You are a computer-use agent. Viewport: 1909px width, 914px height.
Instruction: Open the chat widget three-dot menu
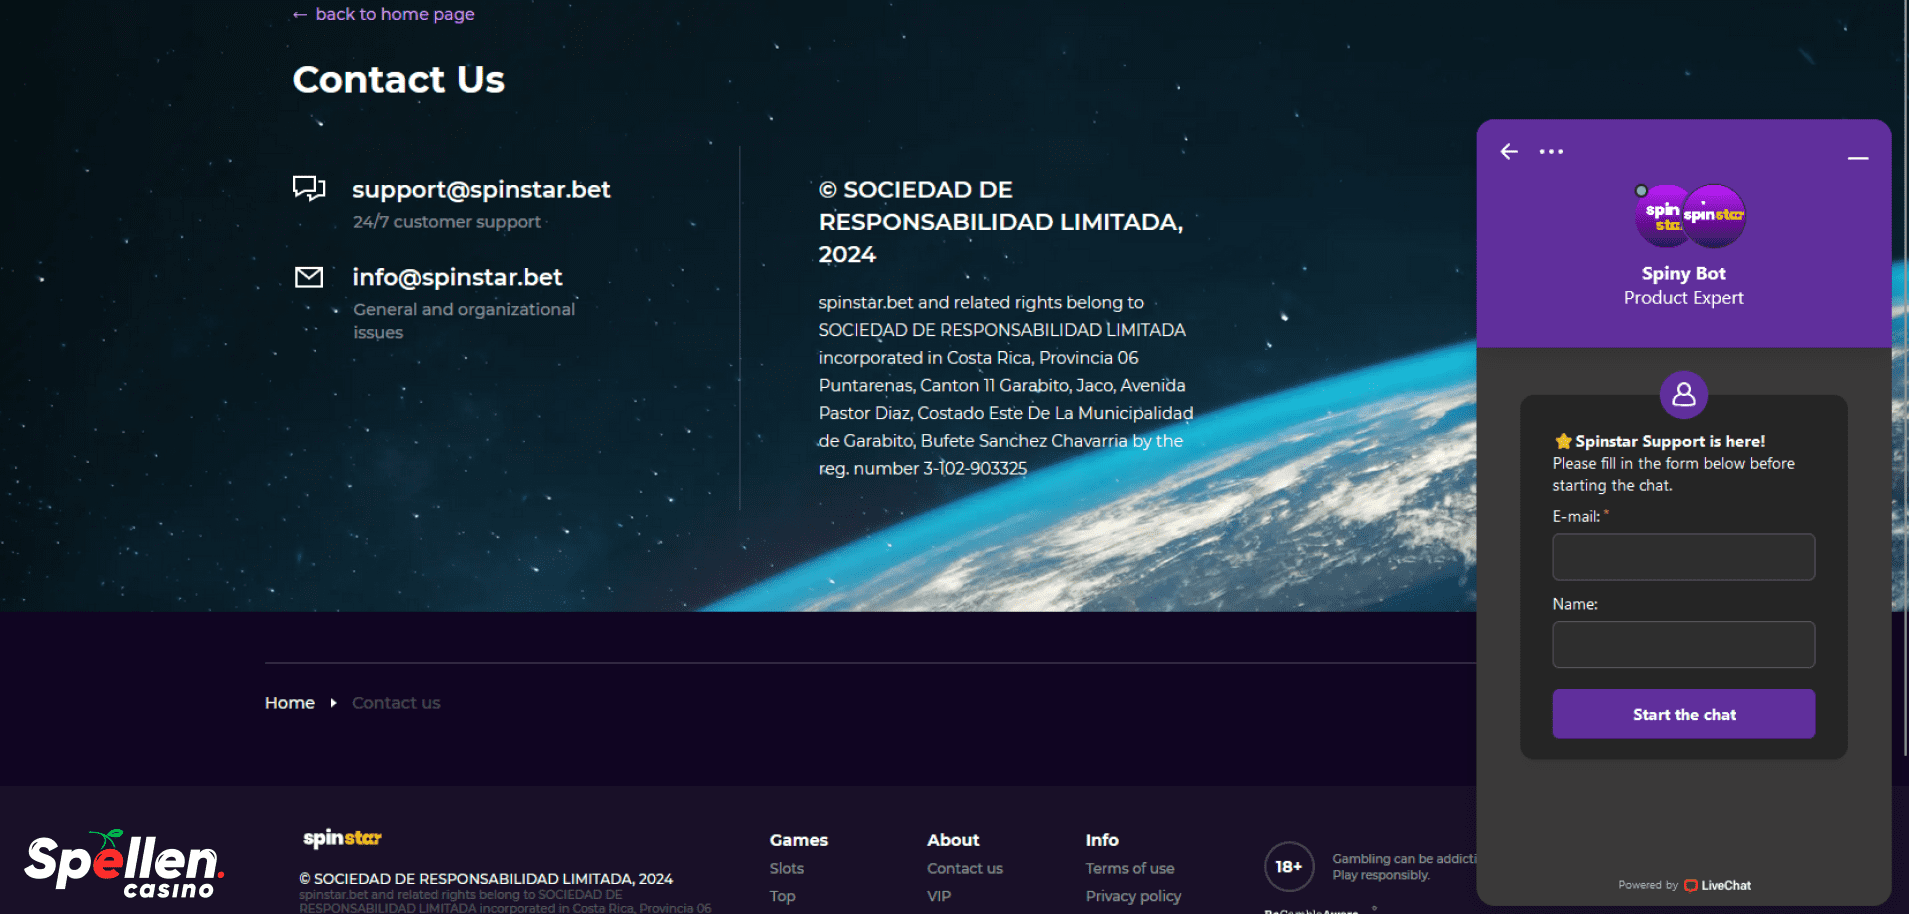pyautogui.click(x=1551, y=151)
